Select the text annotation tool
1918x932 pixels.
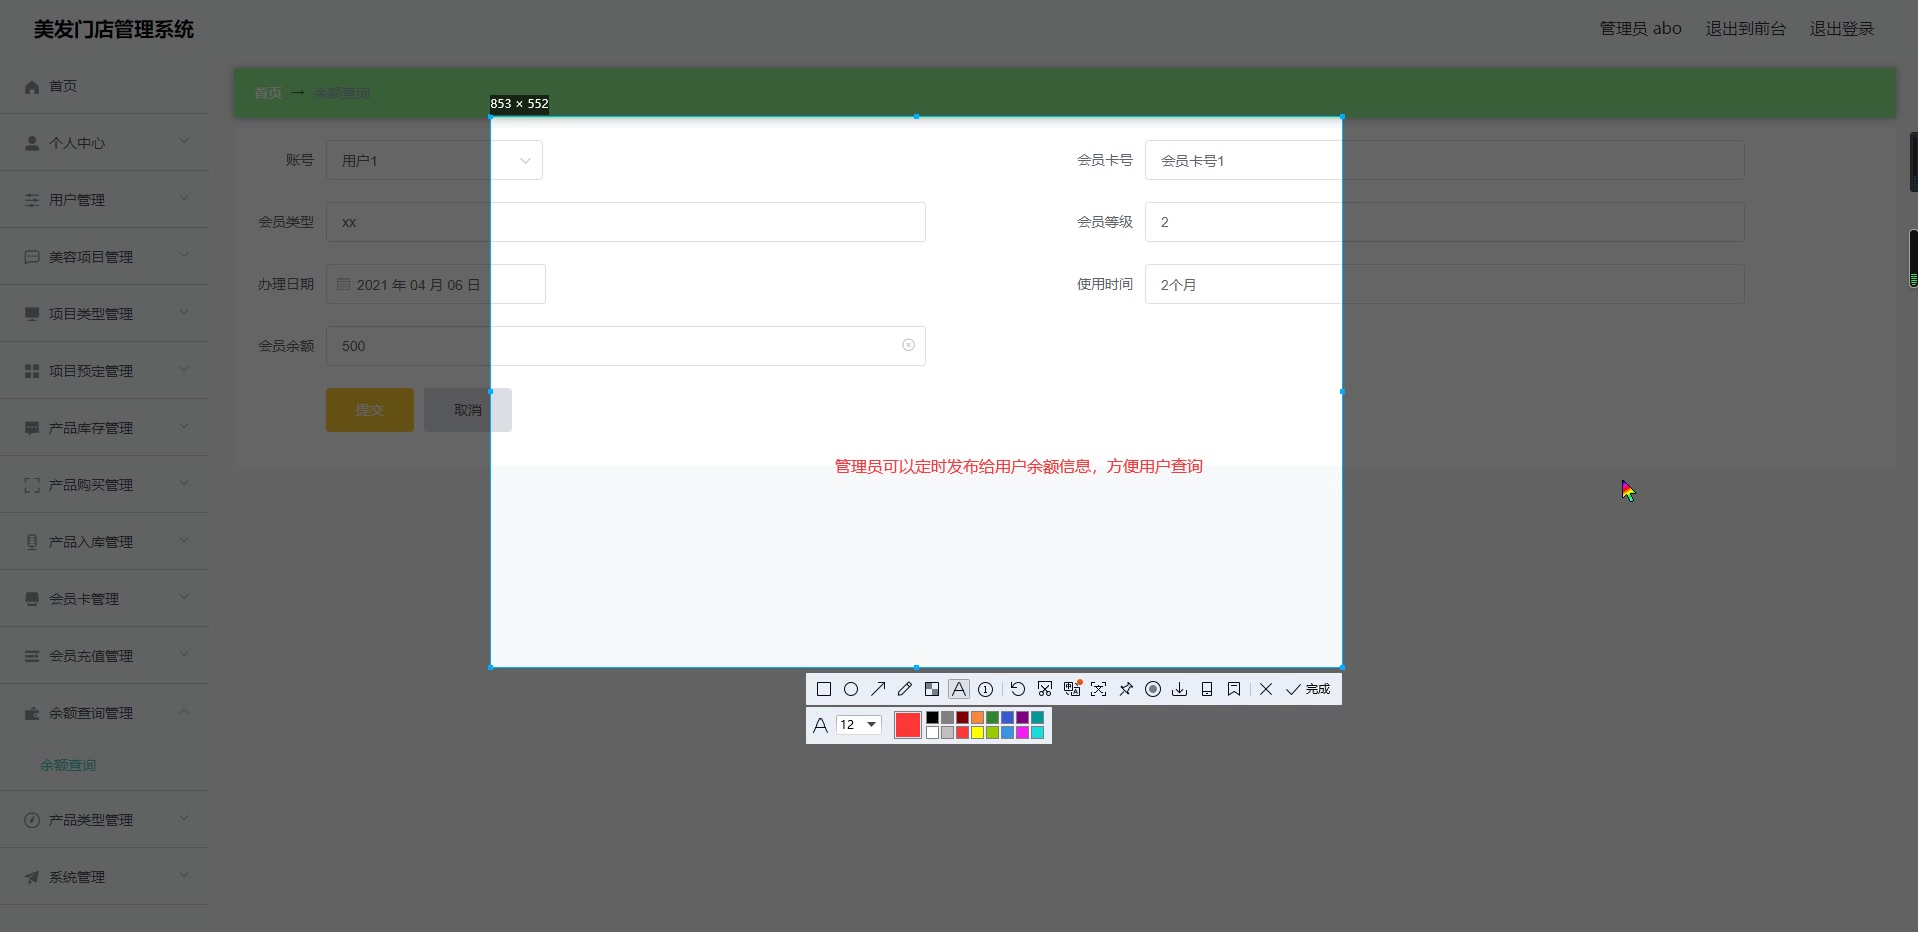(959, 689)
